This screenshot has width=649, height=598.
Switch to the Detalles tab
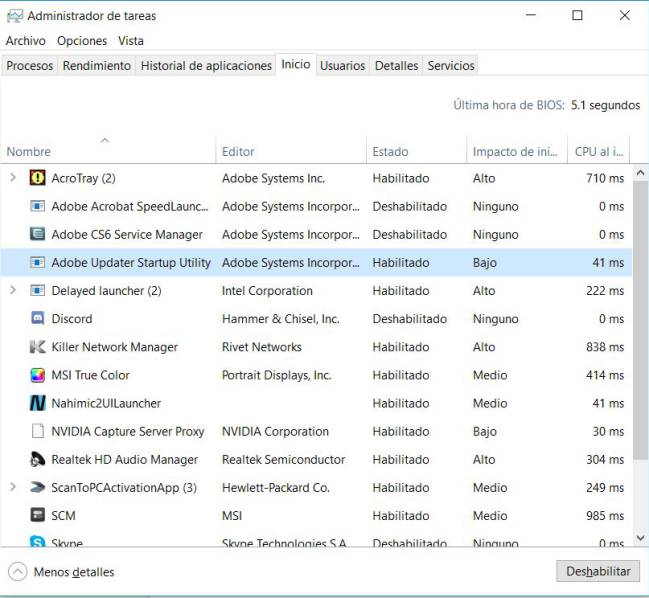pyautogui.click(x=396, y=65)
